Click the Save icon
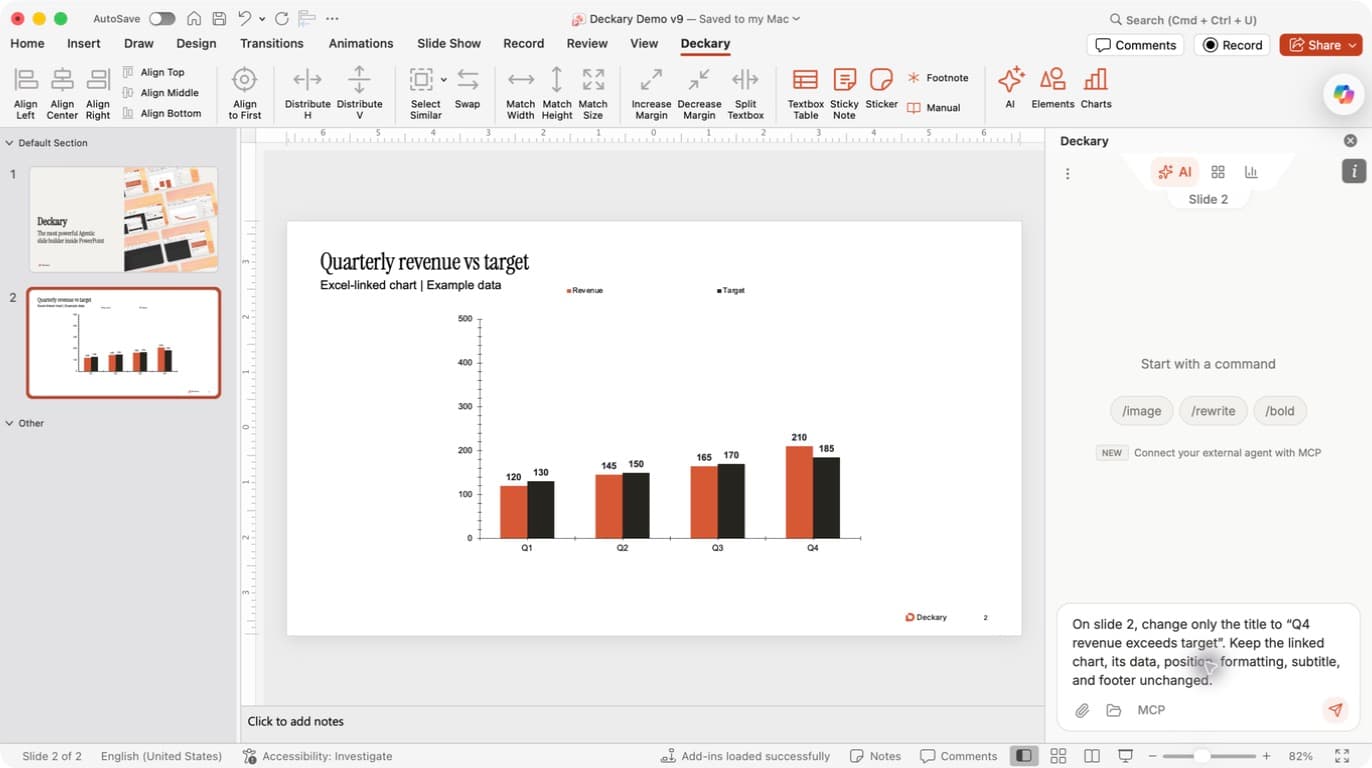The height and width of the screenshot is (768, 1372). pyautogui.click(x=219, y=19)
